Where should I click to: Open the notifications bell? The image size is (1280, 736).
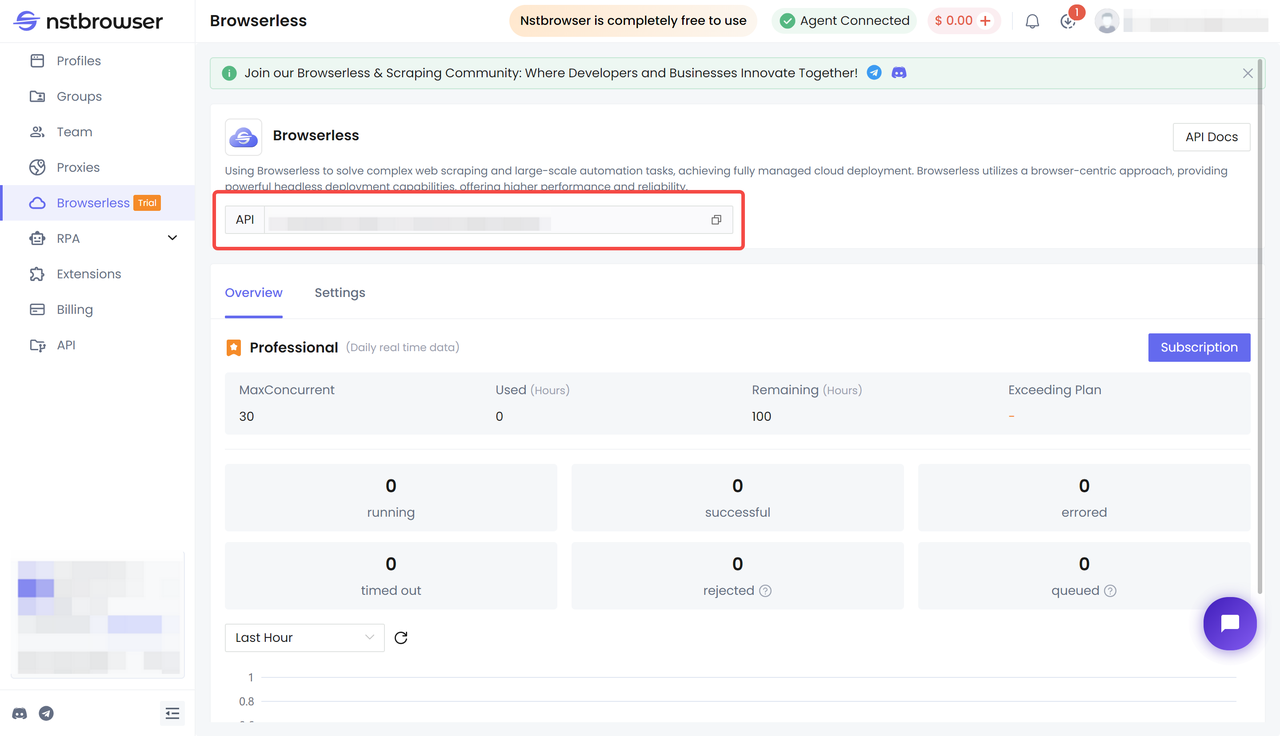(x=1032, y=21)
